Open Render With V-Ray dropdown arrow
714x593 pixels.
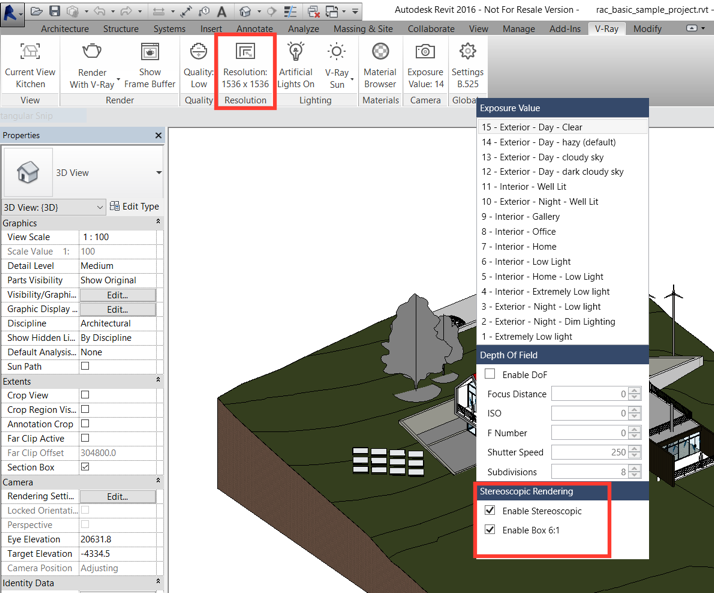[x=118, y=80]
